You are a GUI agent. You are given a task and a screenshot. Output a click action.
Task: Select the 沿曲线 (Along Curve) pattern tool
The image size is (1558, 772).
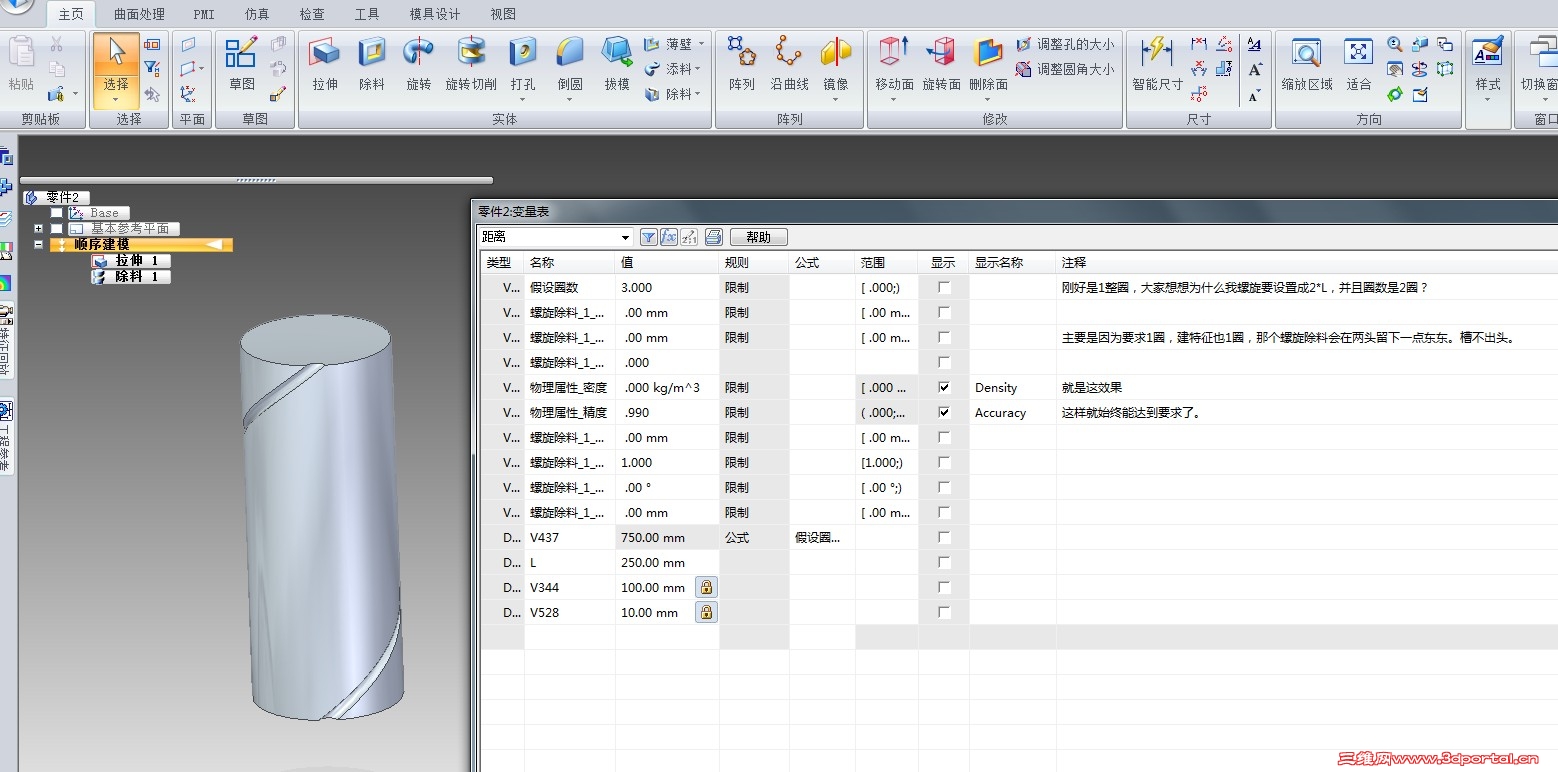(789, 65)
